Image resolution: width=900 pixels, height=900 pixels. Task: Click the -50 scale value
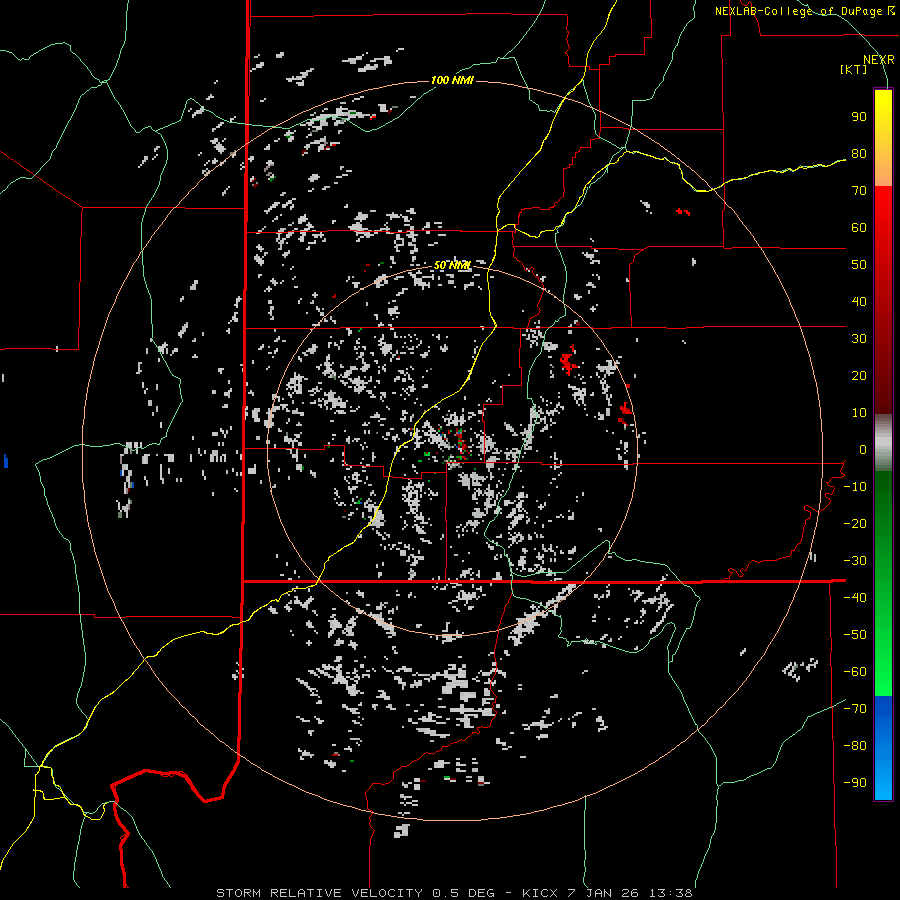pos(855,635)
